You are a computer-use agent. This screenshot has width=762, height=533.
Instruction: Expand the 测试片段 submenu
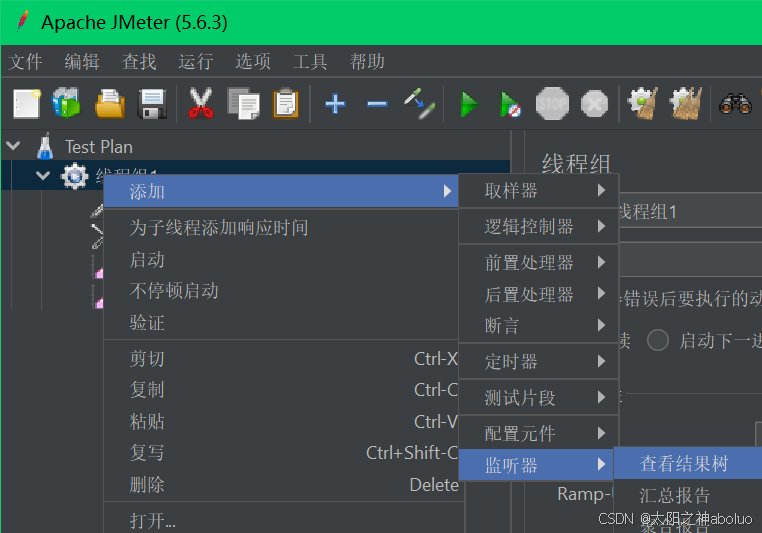pos(538,397)
